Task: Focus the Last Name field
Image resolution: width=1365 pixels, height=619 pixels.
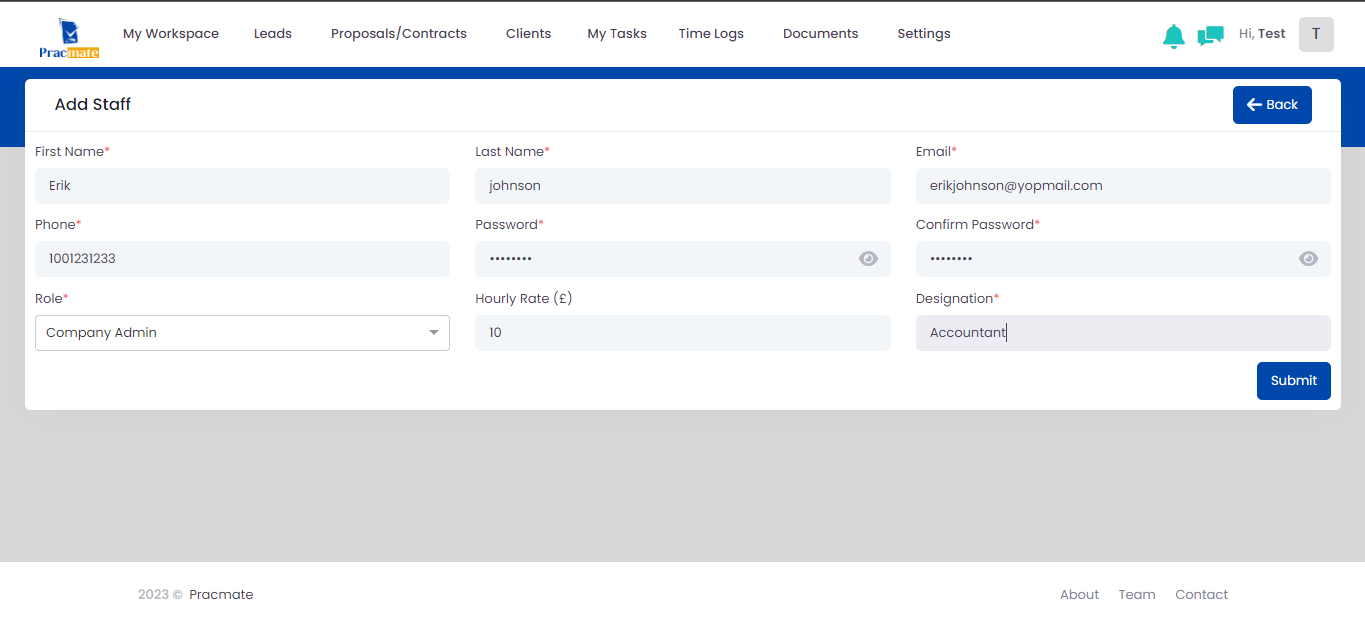Action: tap(683, 186)
